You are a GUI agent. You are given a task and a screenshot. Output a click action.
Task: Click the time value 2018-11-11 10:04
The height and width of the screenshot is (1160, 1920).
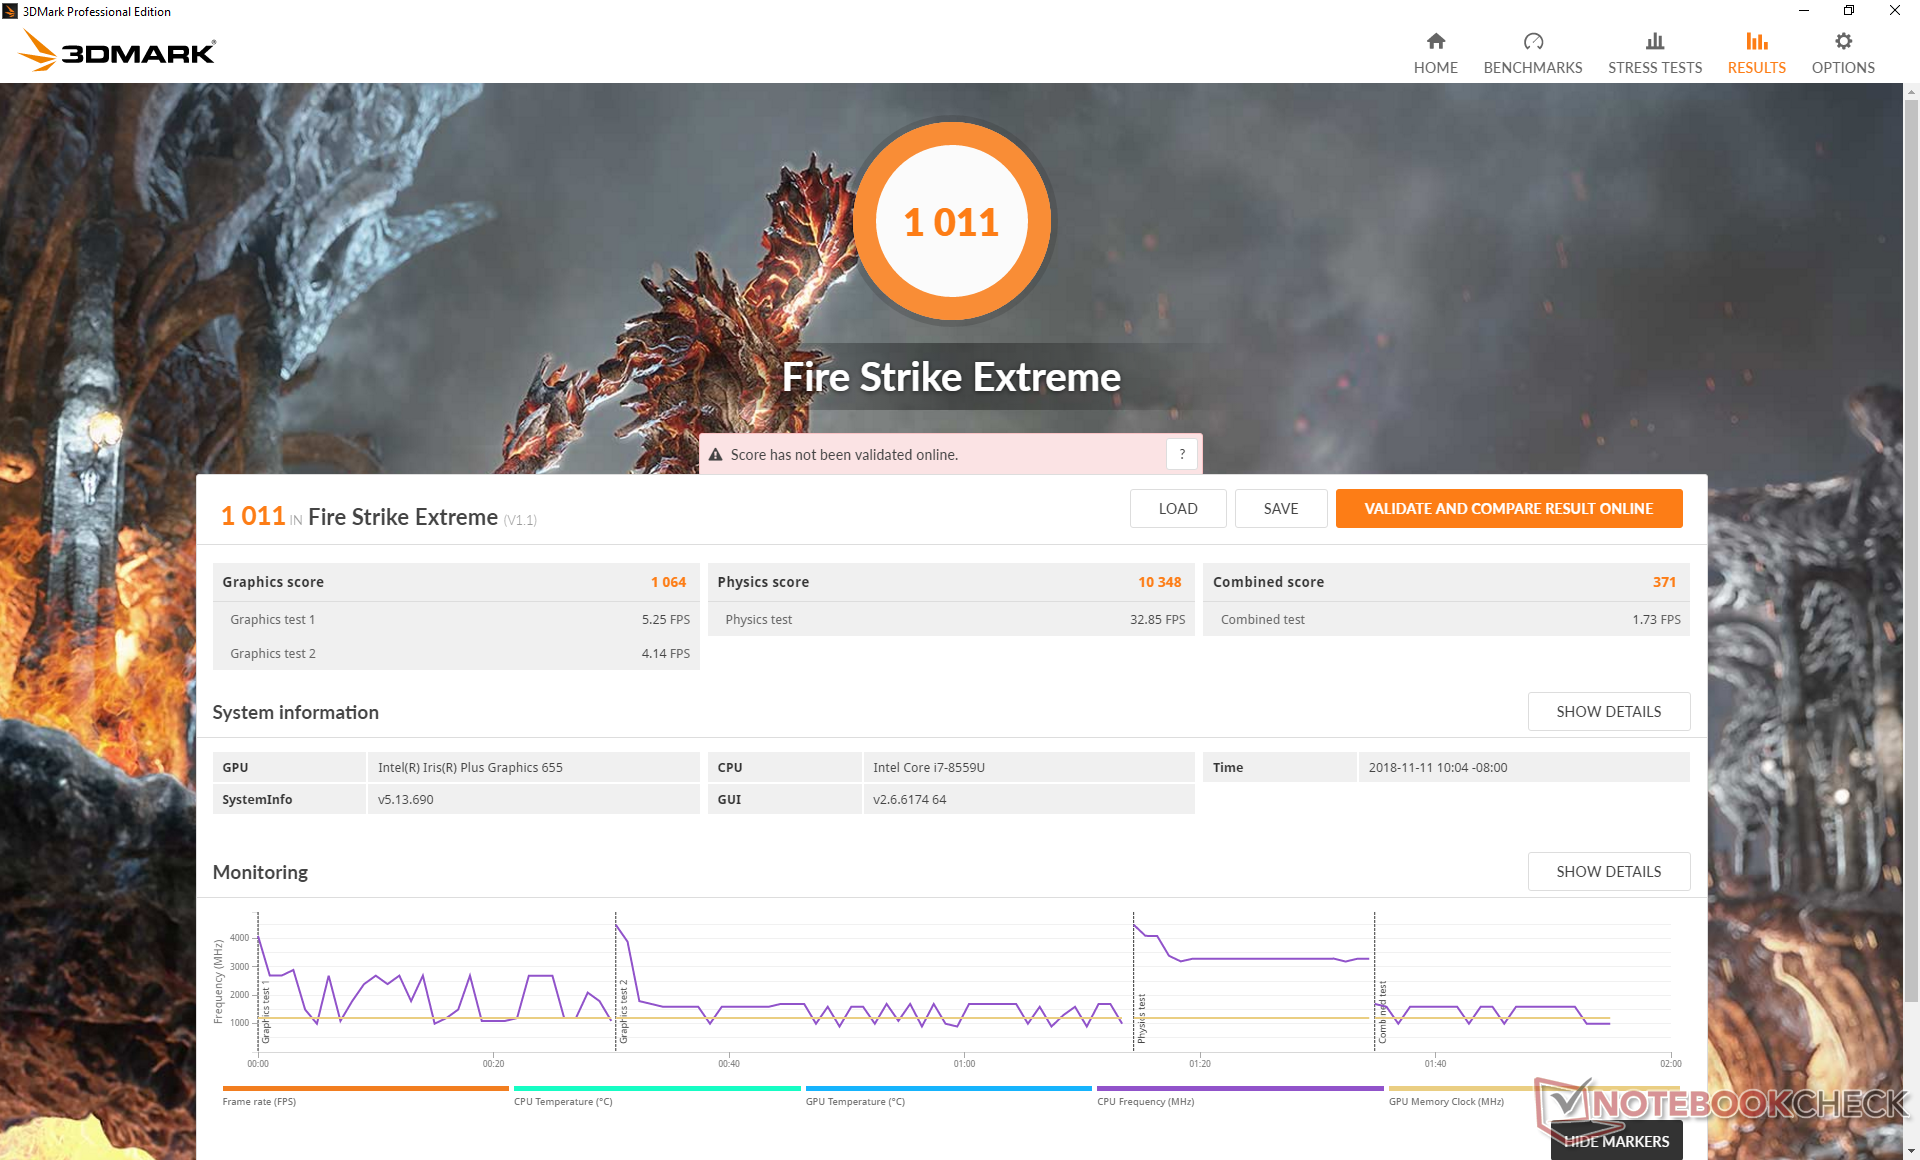(1437, 767)
